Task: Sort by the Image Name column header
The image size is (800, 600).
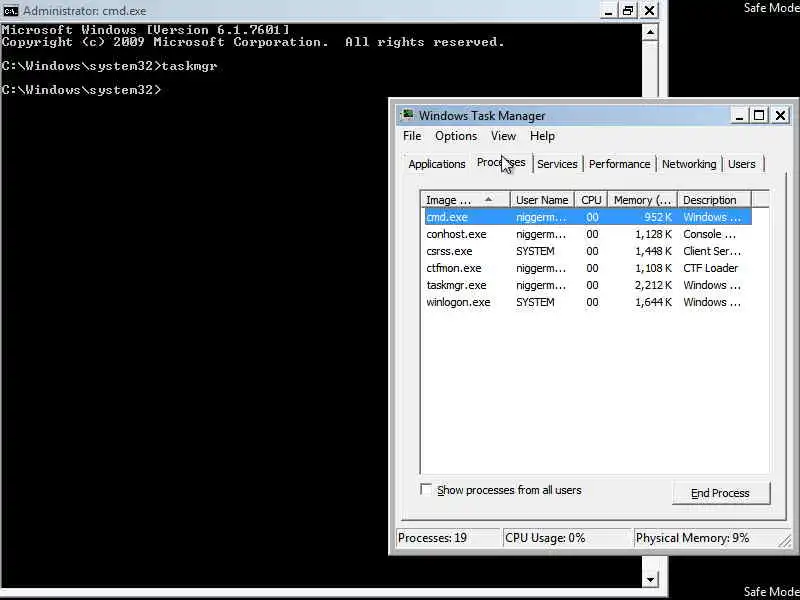Action: point(465,200)
